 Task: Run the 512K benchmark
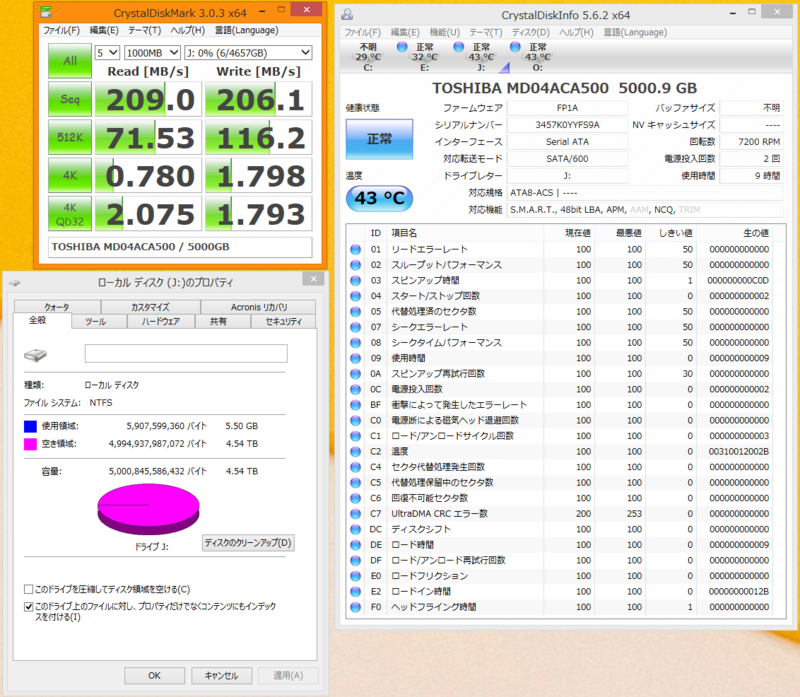coord(70,137)
